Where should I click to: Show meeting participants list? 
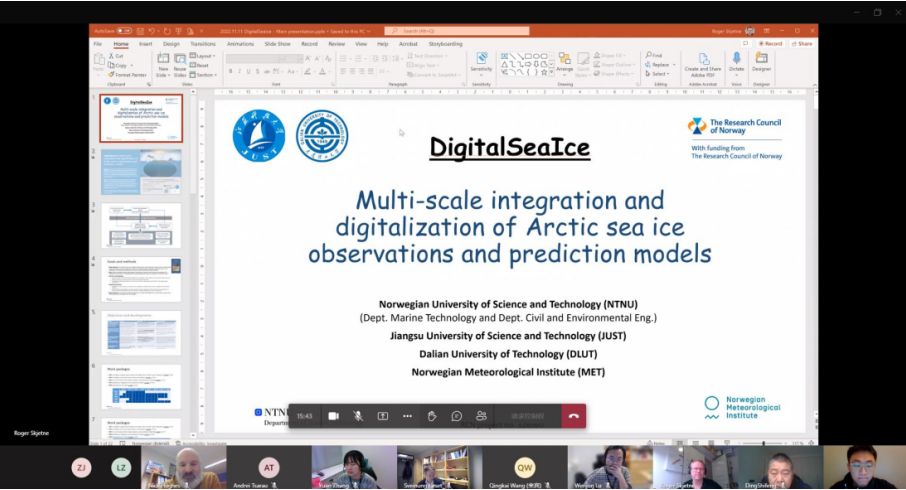tap(481, 416)
